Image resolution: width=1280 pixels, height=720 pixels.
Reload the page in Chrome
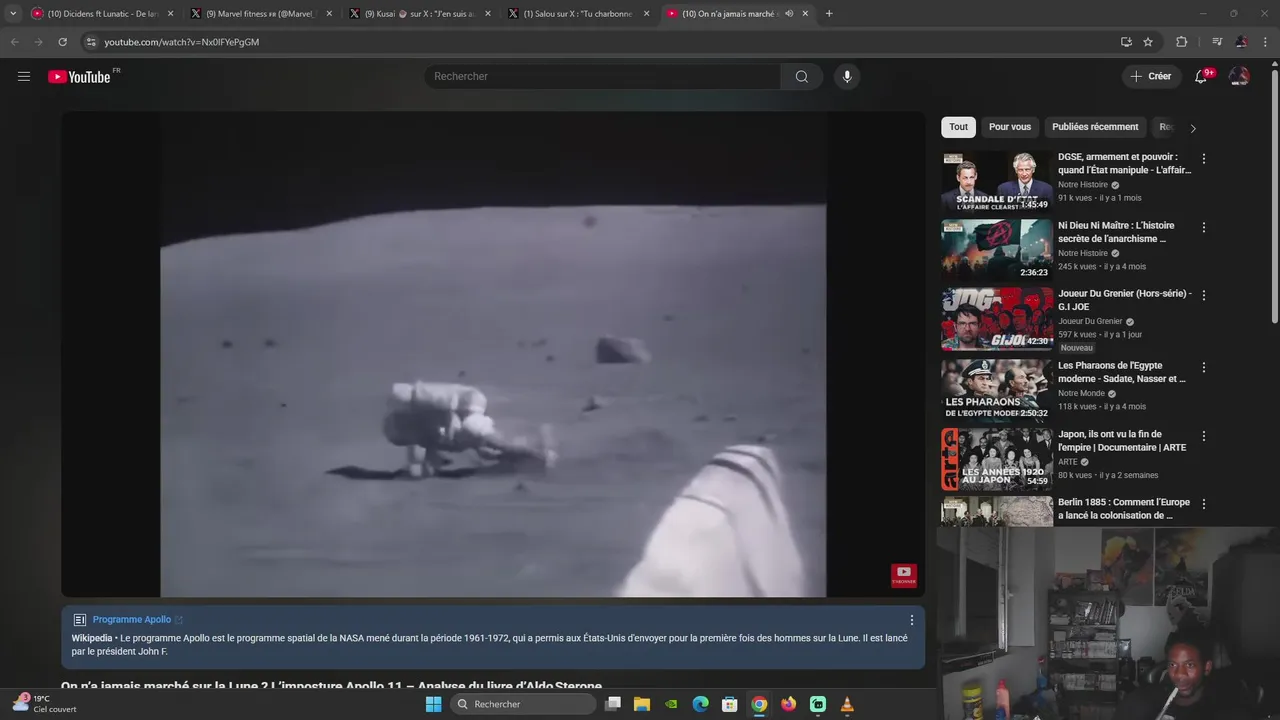pyautogui.click(x=62, y=42)
